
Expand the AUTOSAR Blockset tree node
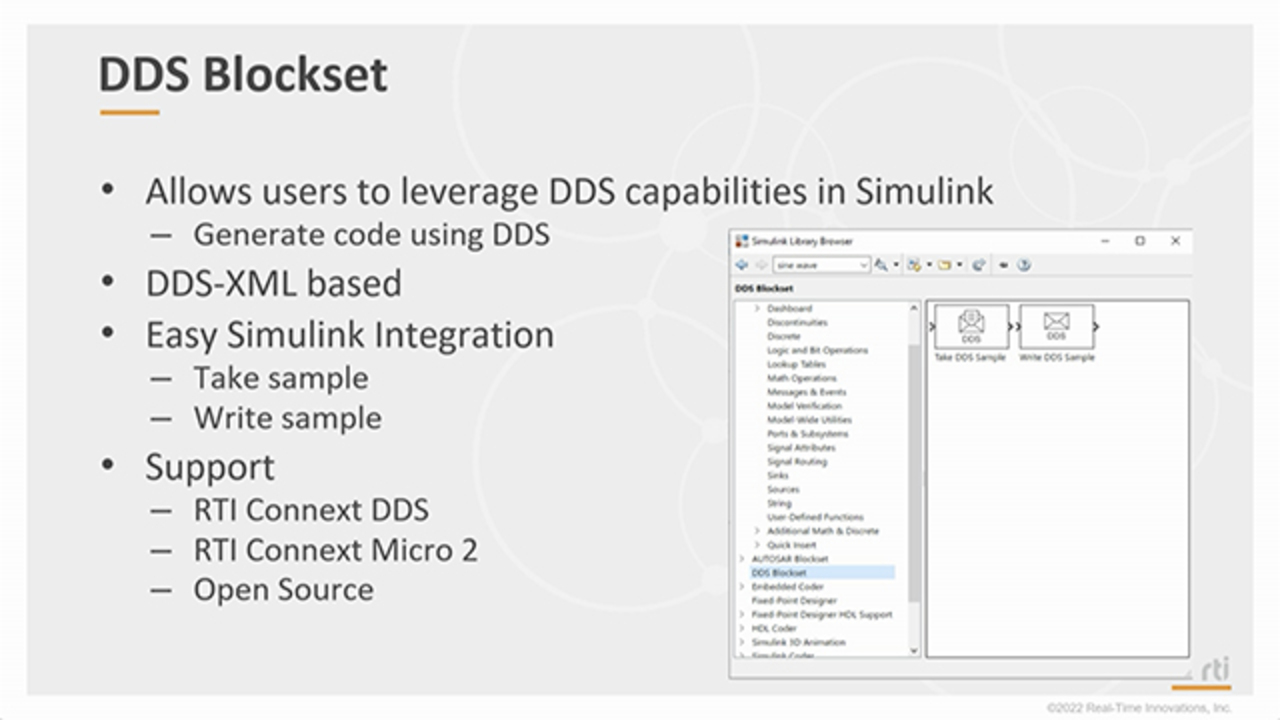[x=741, y=559]
